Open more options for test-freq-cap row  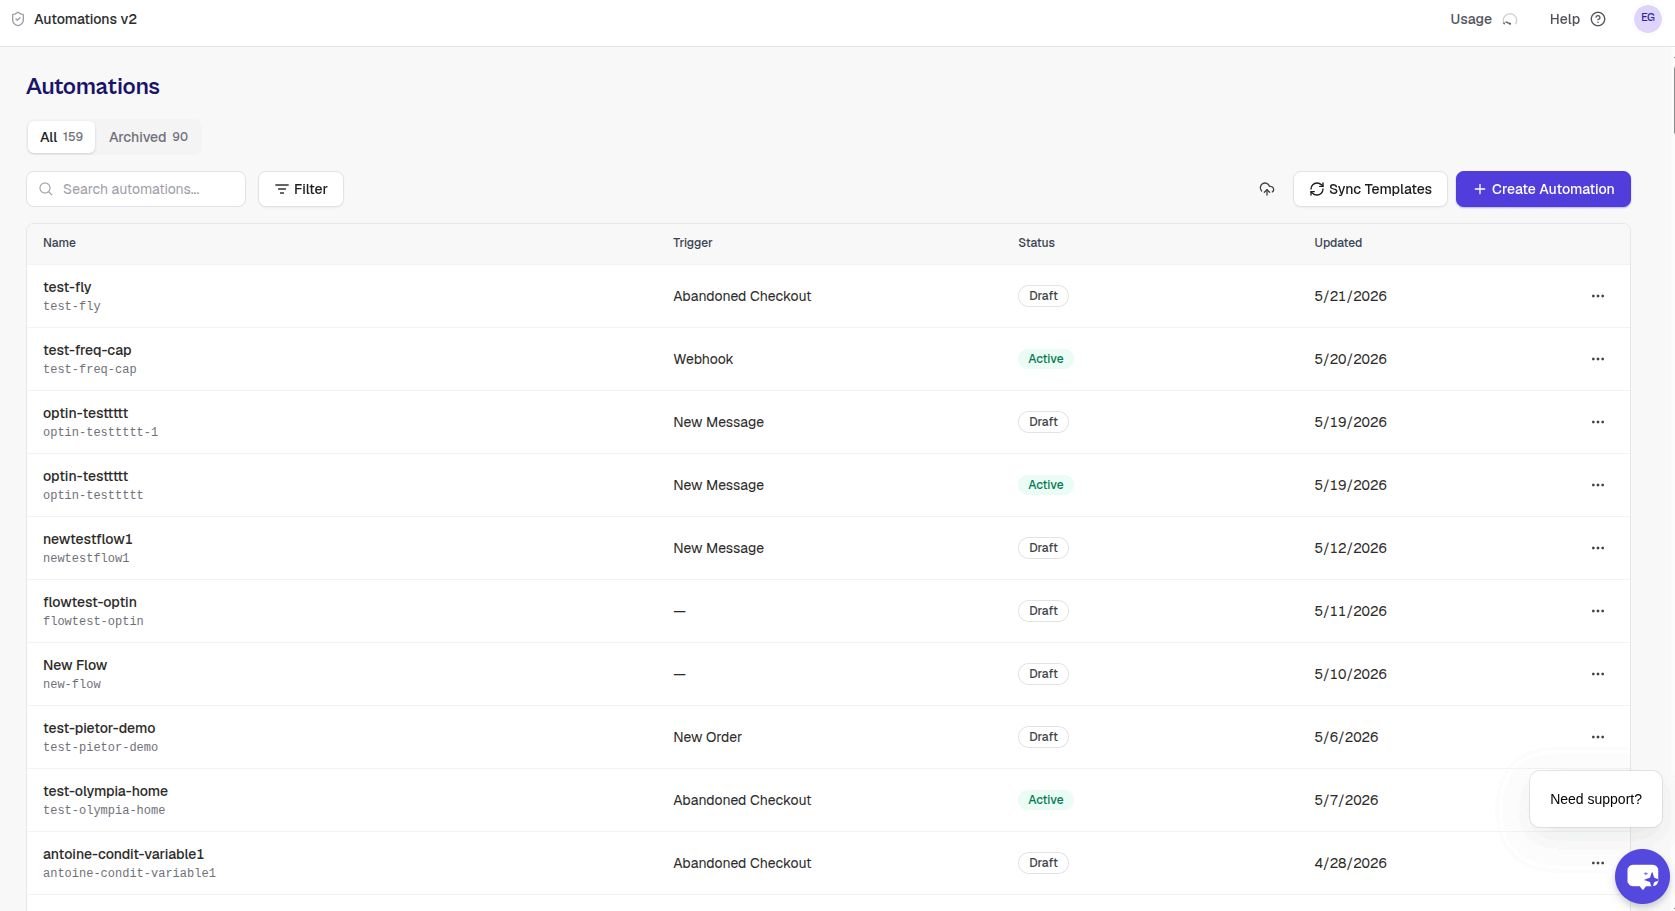1598,359
